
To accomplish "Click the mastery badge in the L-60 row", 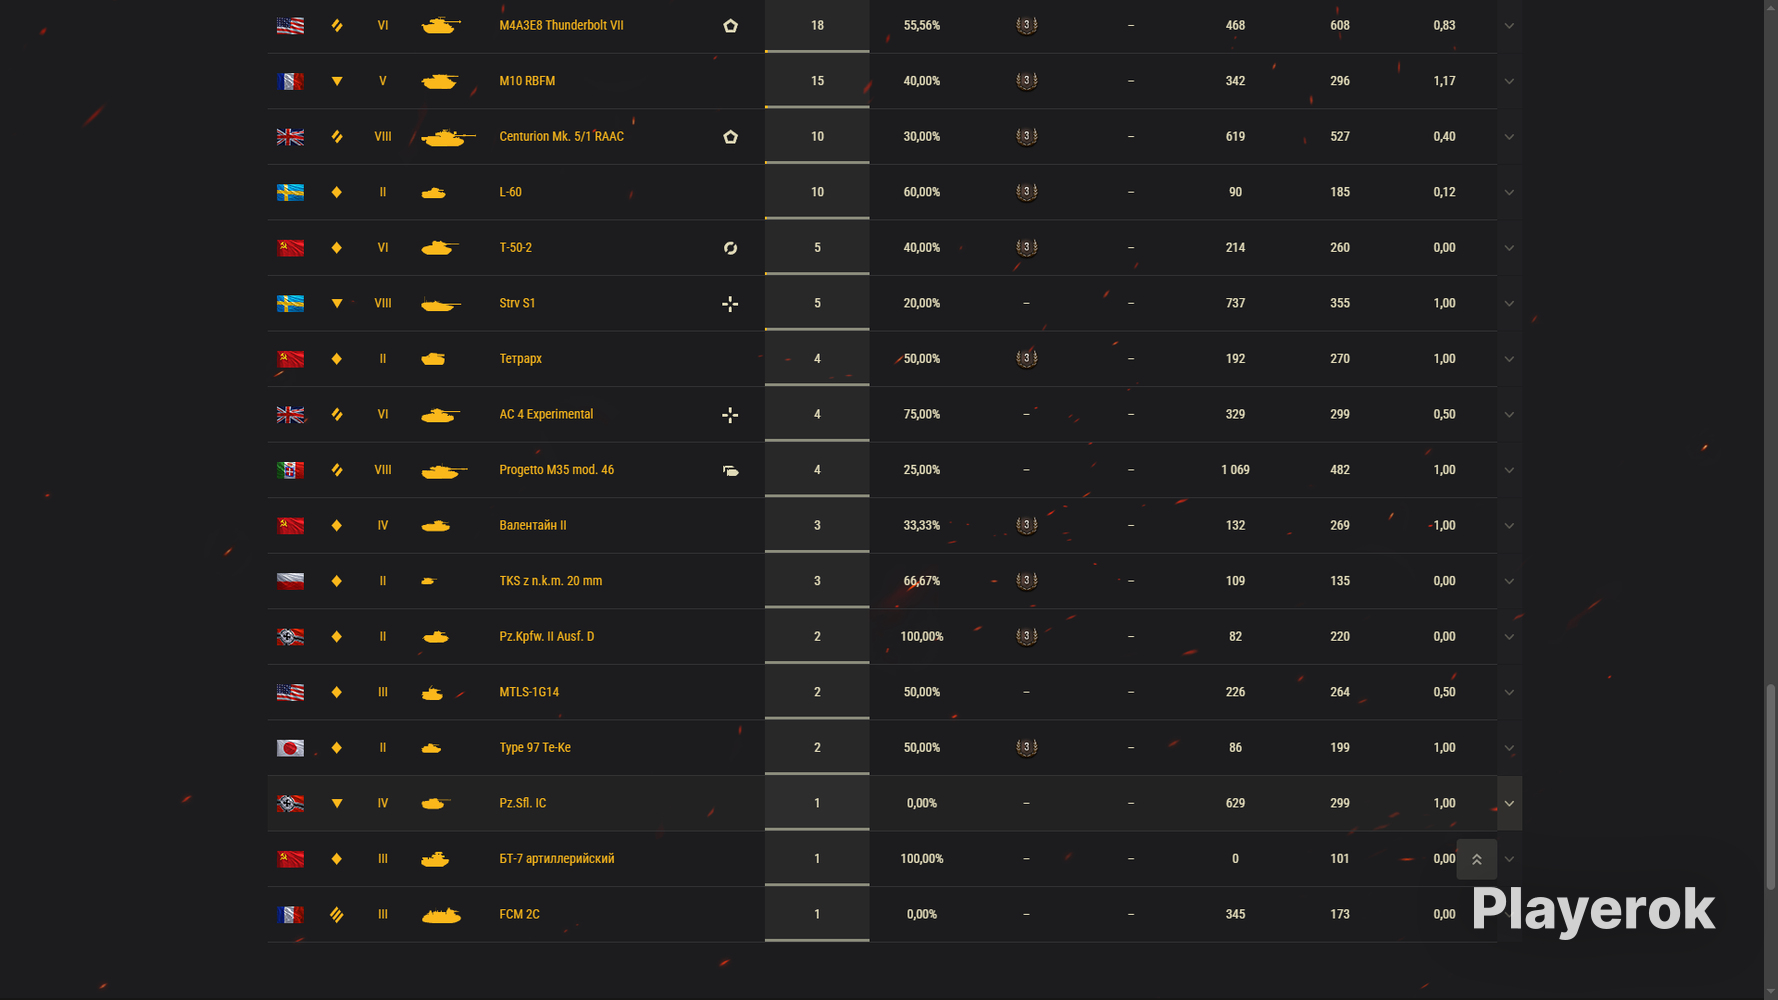I will coord(1026,192).
